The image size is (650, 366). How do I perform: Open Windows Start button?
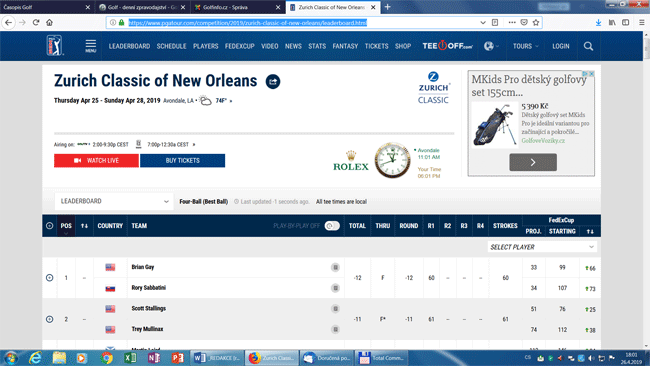(11, 358)
